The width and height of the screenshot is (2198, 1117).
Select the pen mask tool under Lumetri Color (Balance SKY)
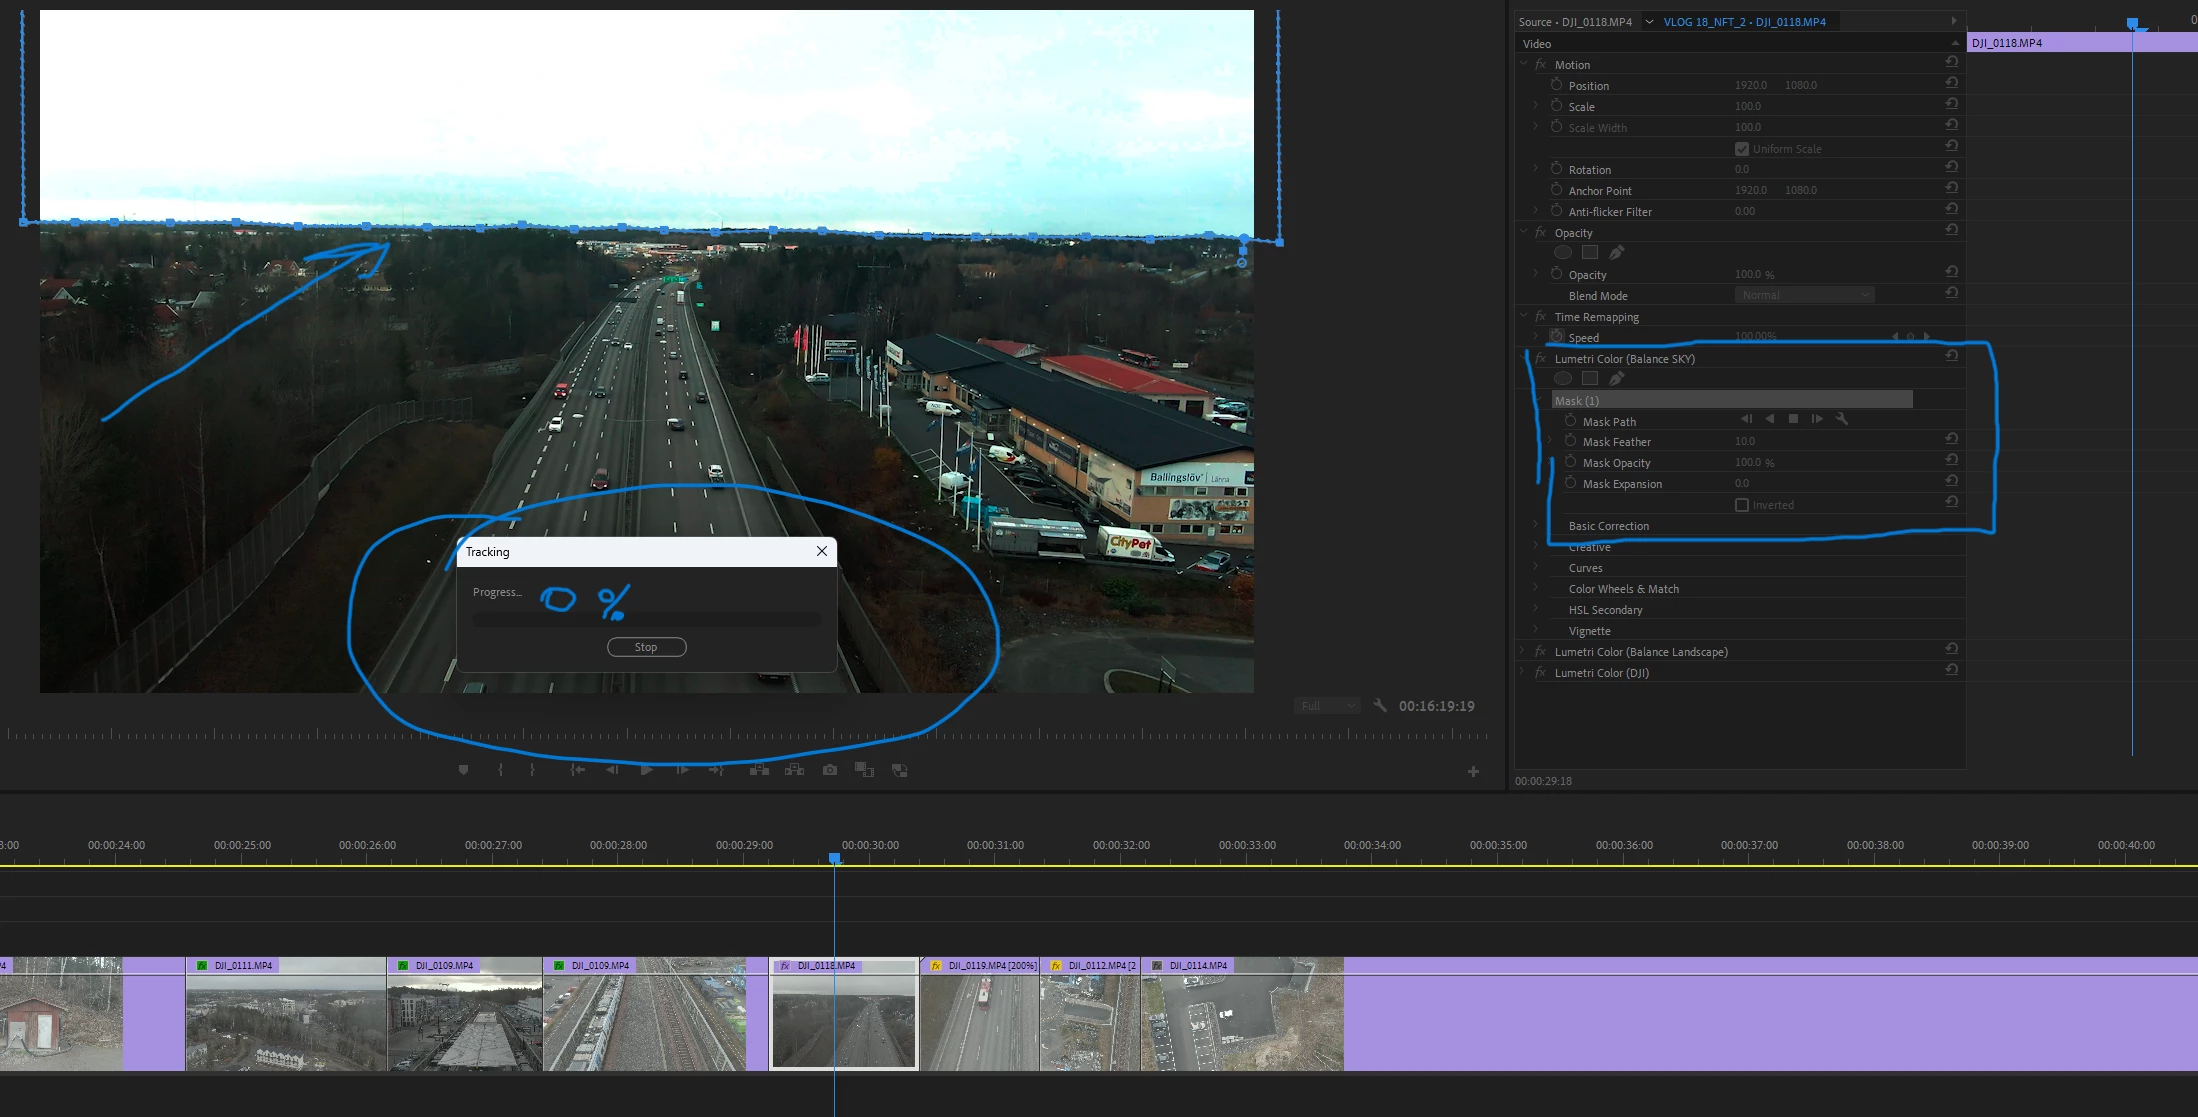(1616, 378)
